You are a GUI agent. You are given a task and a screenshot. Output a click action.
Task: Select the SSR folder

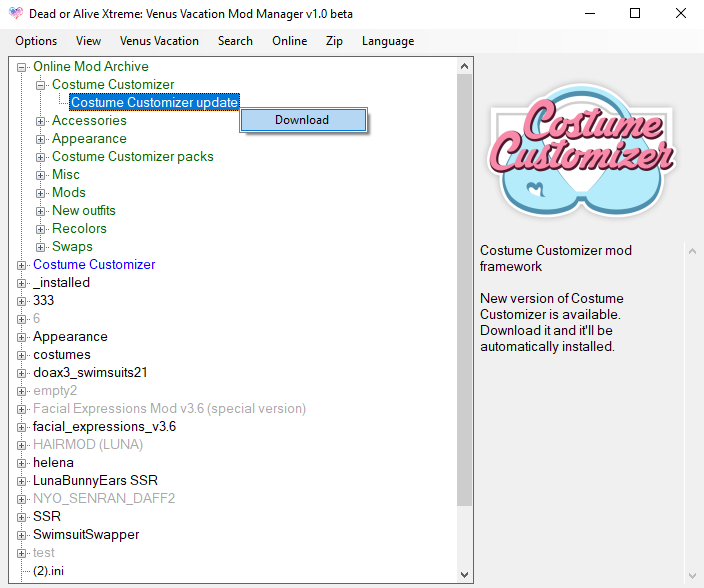[x=47, y=516]
